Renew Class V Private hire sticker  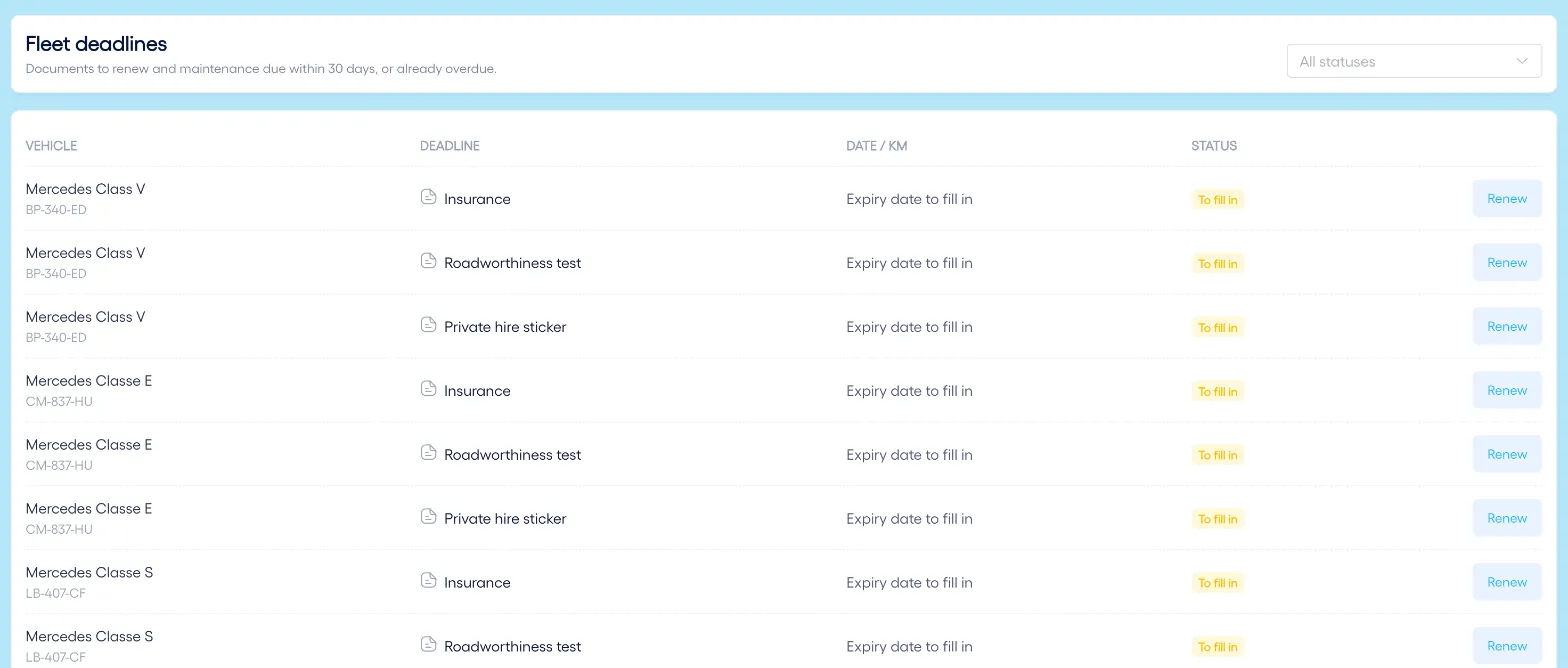click(1507, 326)
